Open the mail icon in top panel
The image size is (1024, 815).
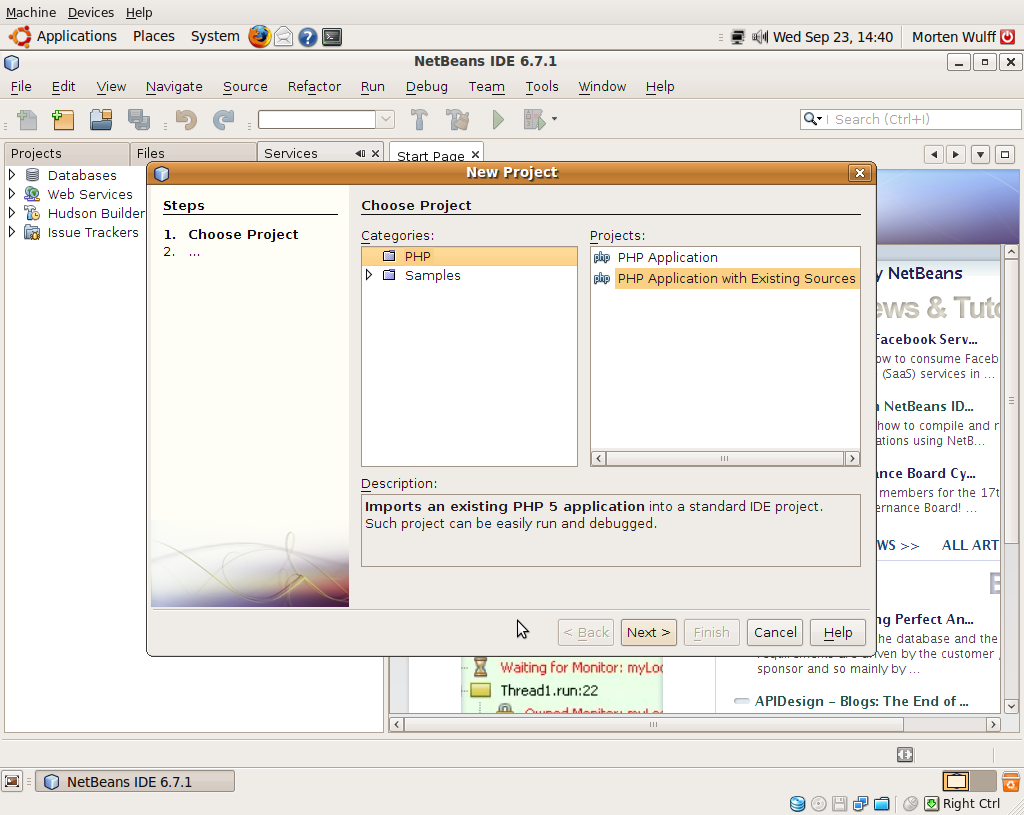coord(283,37)
